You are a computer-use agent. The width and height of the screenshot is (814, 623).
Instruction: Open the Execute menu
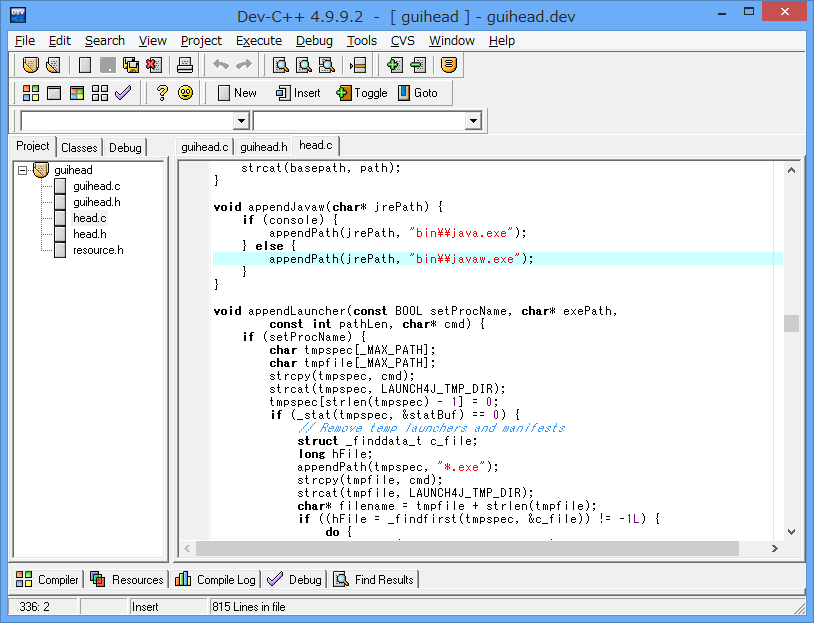click(259, 40)
